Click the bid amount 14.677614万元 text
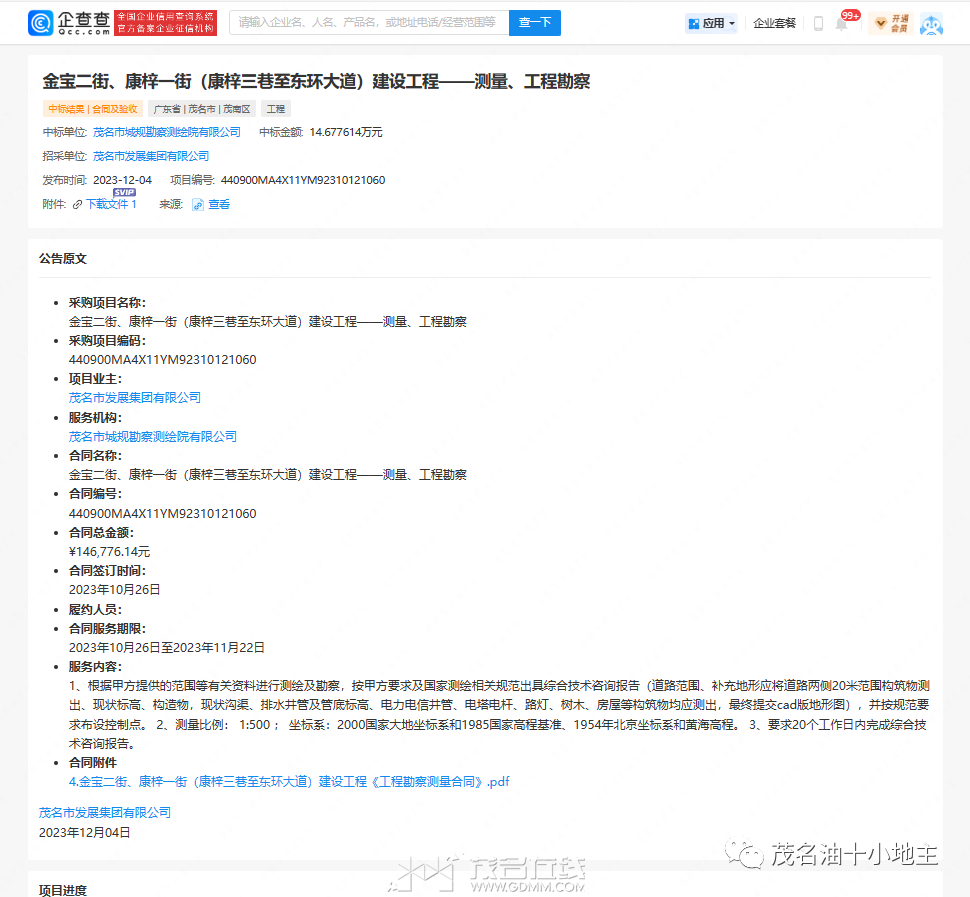 tap(346, 132)
